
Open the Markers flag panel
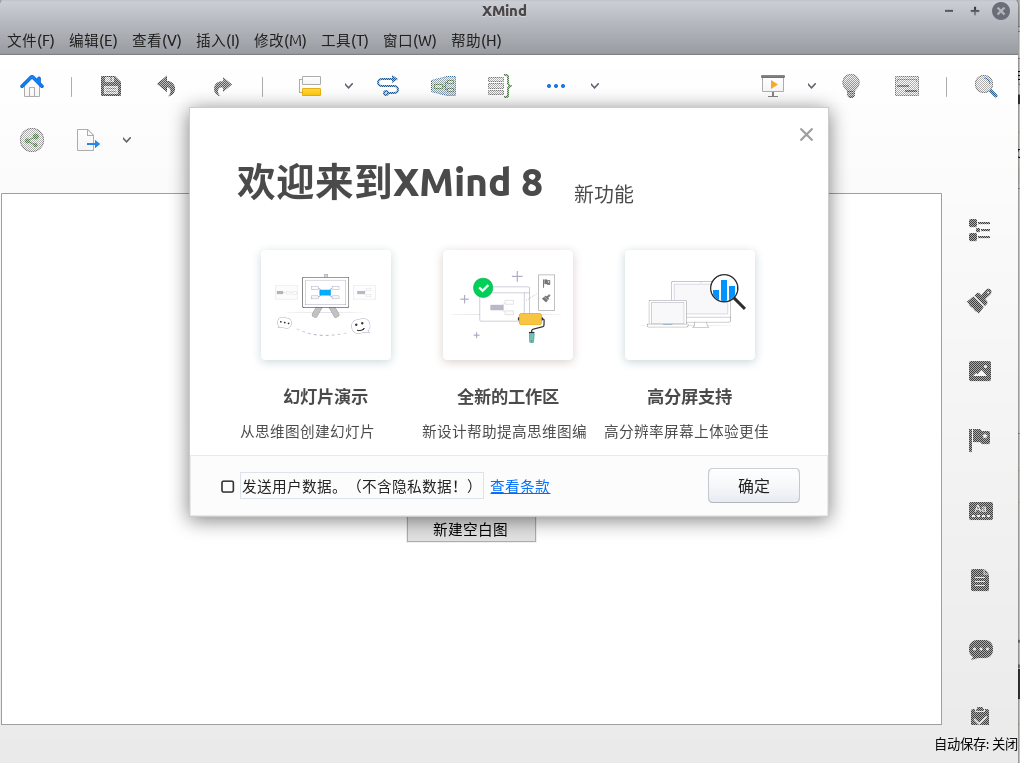pyautogui.click(x=980, y=440)
